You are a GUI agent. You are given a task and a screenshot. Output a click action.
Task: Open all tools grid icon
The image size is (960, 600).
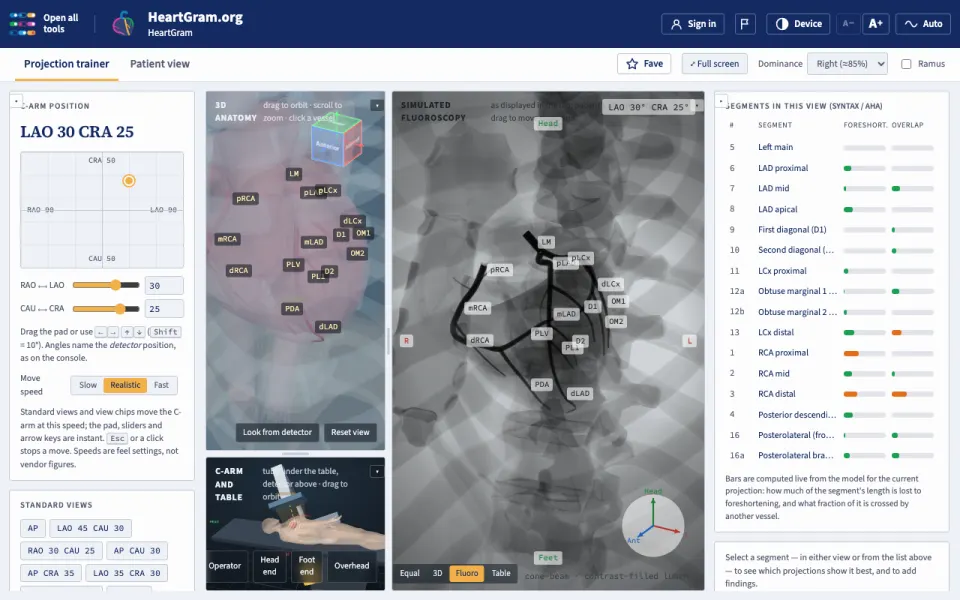23,24
